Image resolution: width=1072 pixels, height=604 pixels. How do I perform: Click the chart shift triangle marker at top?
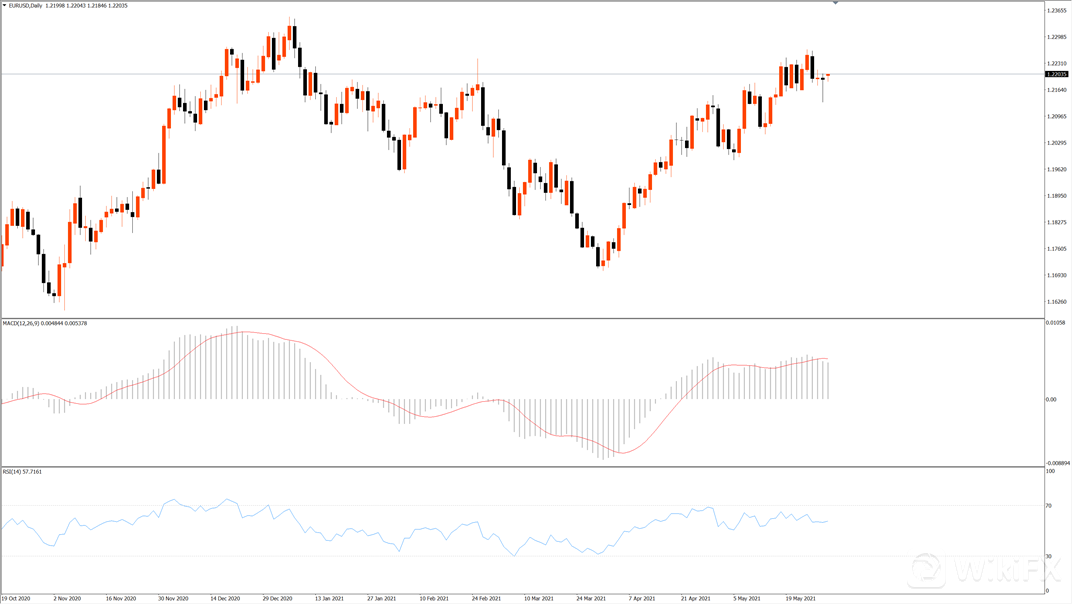(835, 4)
